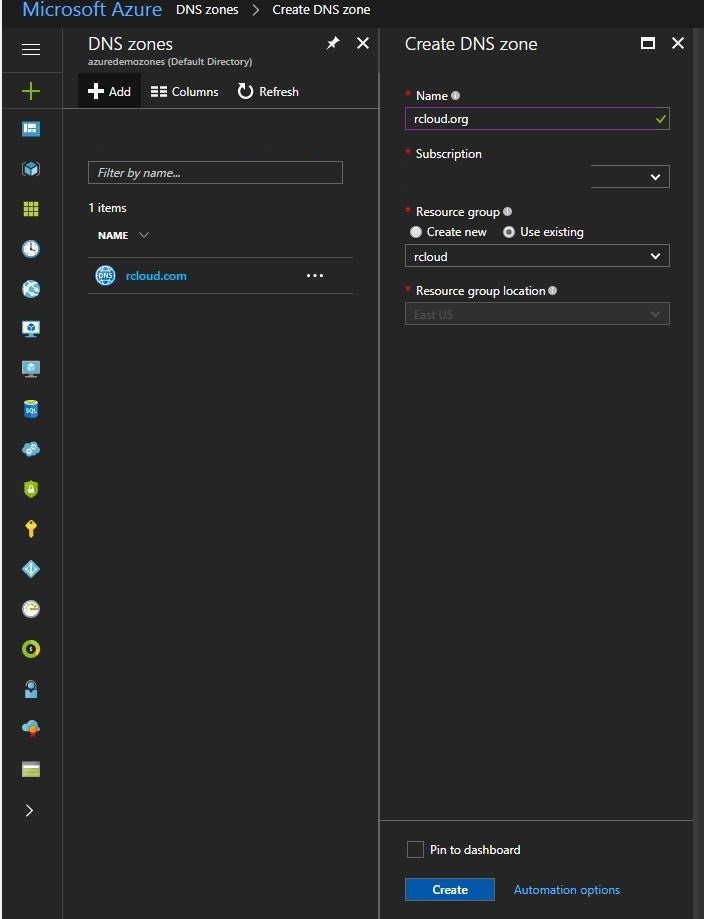Open the gauge Monitor sidebar icon
Image resolution: width=704 pixels, height=919 pixels.
[30, 609]
